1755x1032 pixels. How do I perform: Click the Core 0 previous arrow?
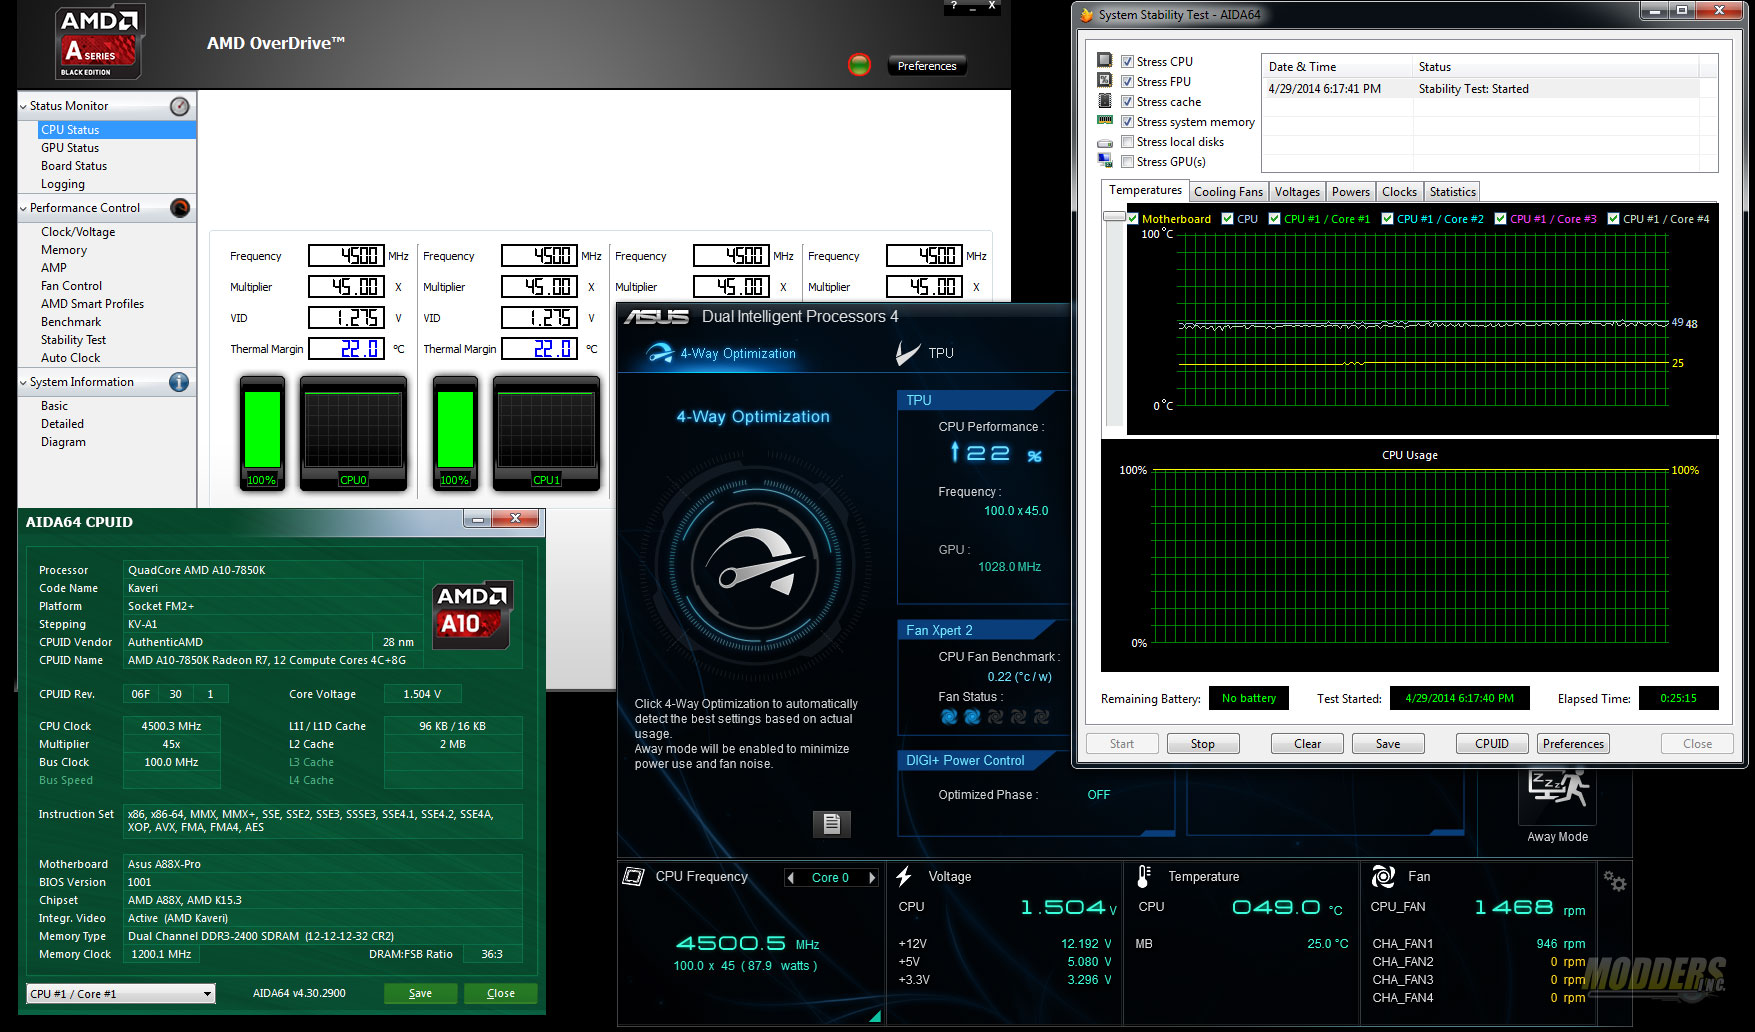pos(791,877)
